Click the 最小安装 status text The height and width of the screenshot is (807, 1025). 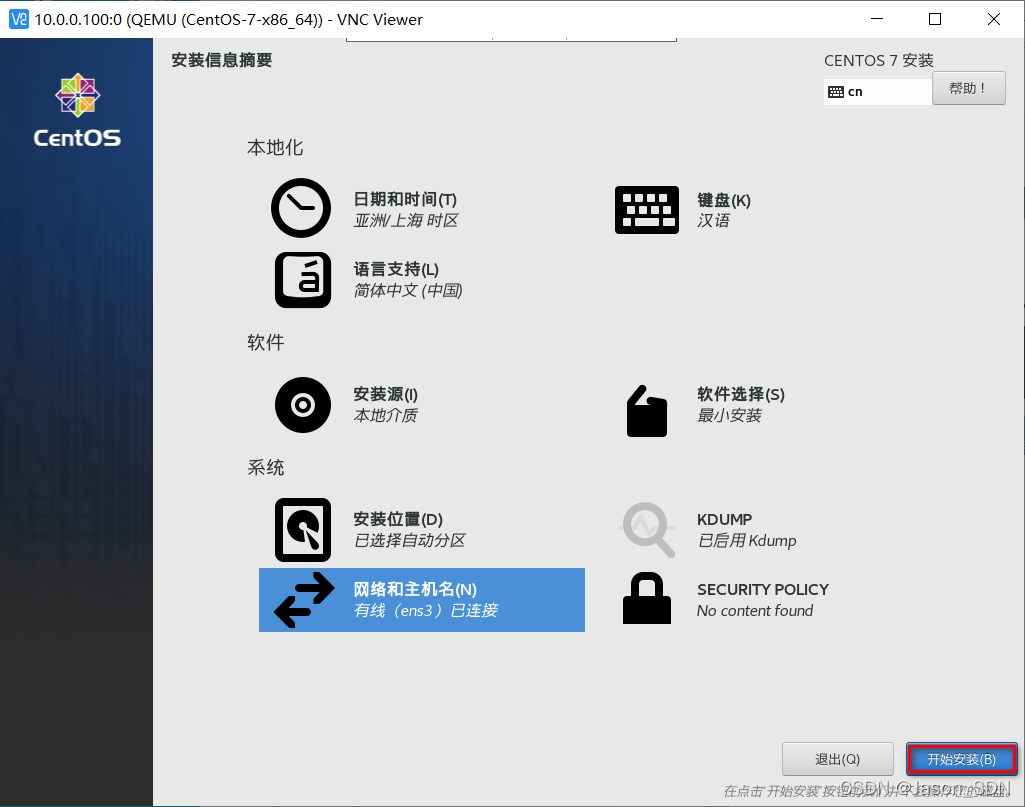tap(729, 415)
